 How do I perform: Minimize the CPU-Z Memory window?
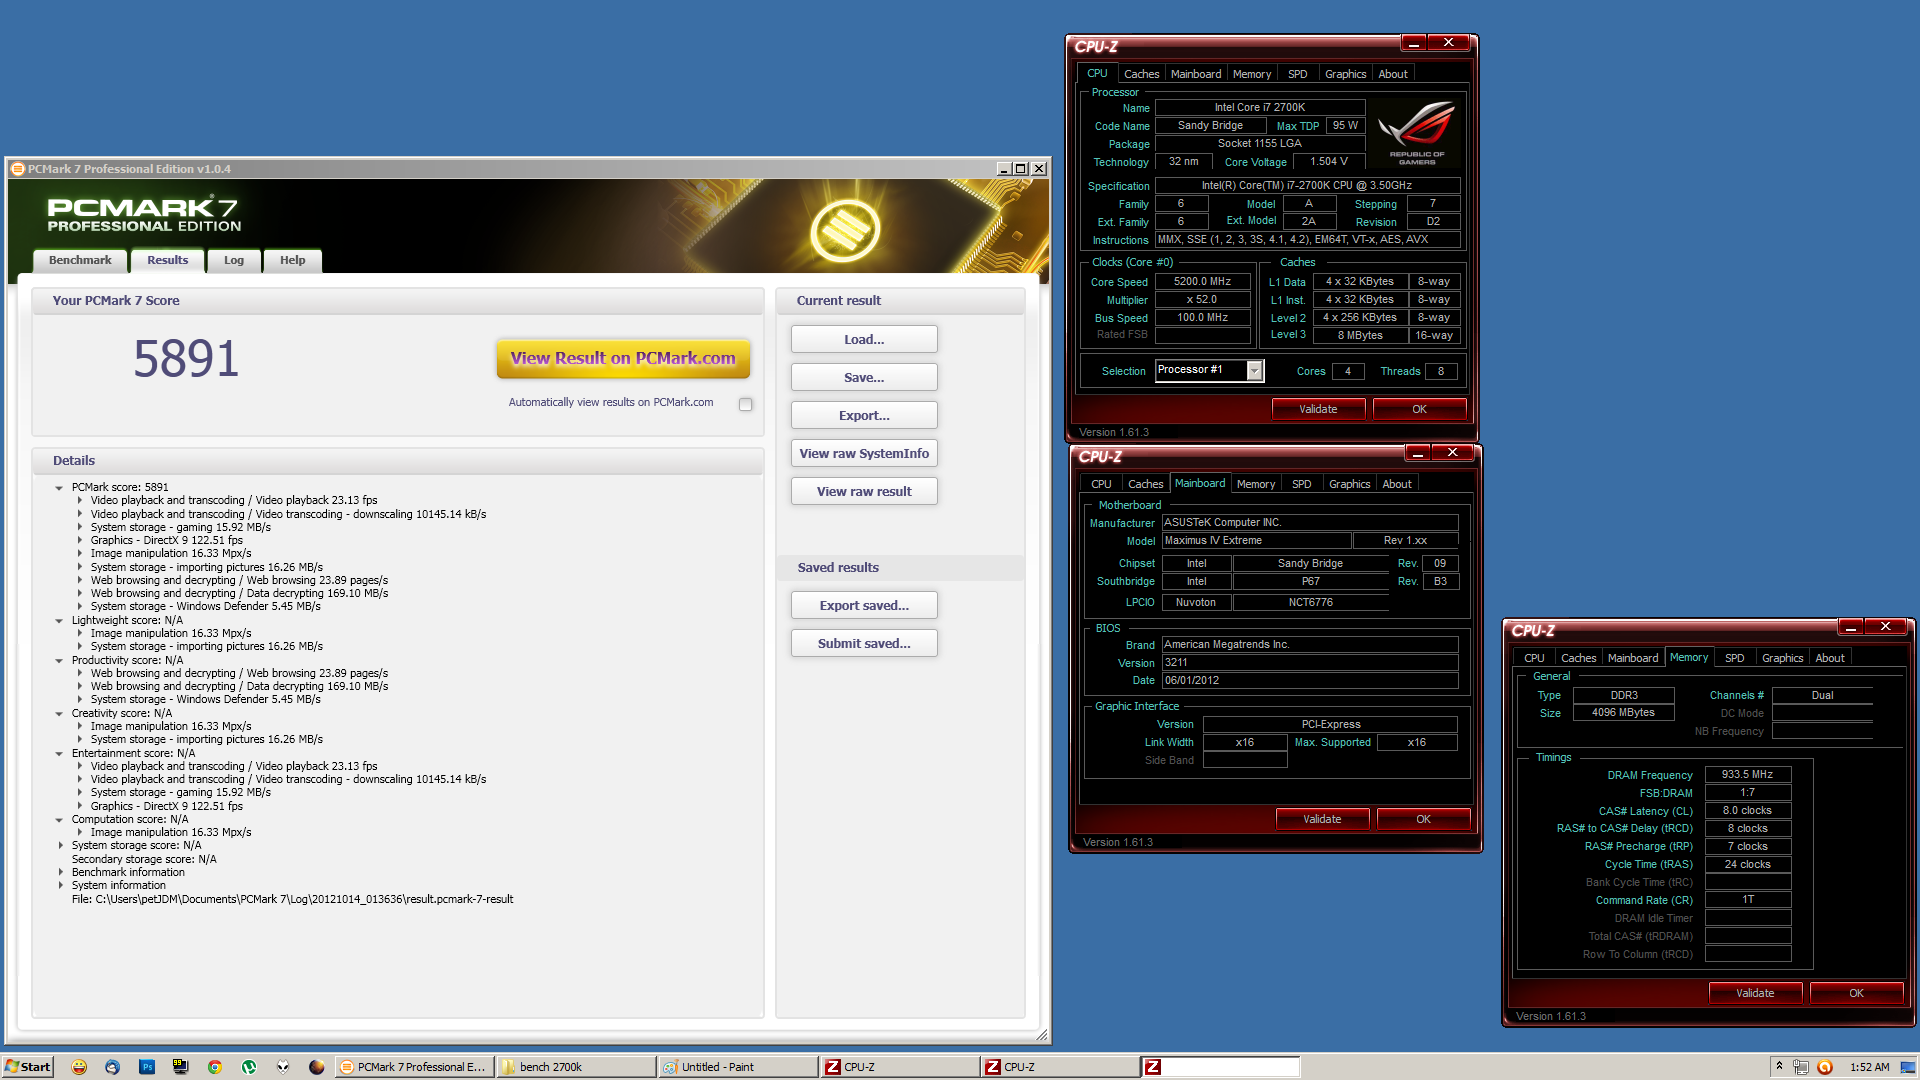click(x=1851, y=627)
